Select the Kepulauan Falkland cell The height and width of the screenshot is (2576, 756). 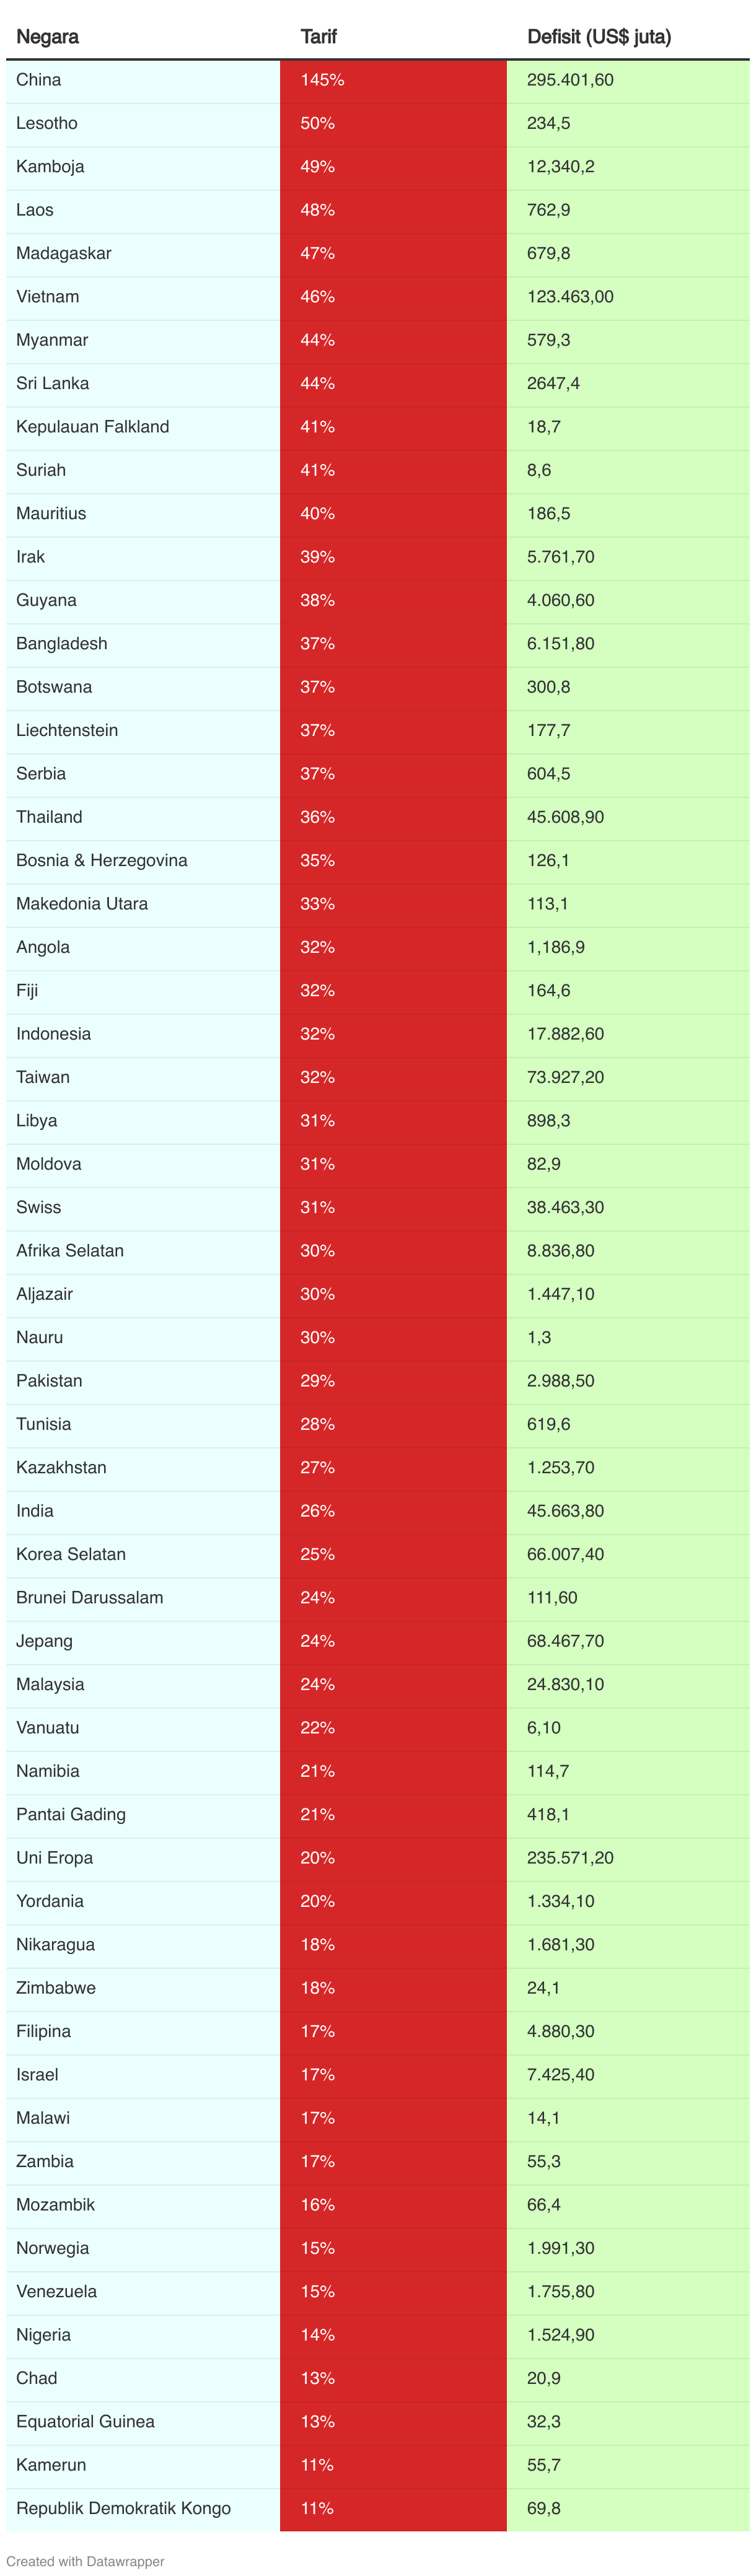coord(143,427)
